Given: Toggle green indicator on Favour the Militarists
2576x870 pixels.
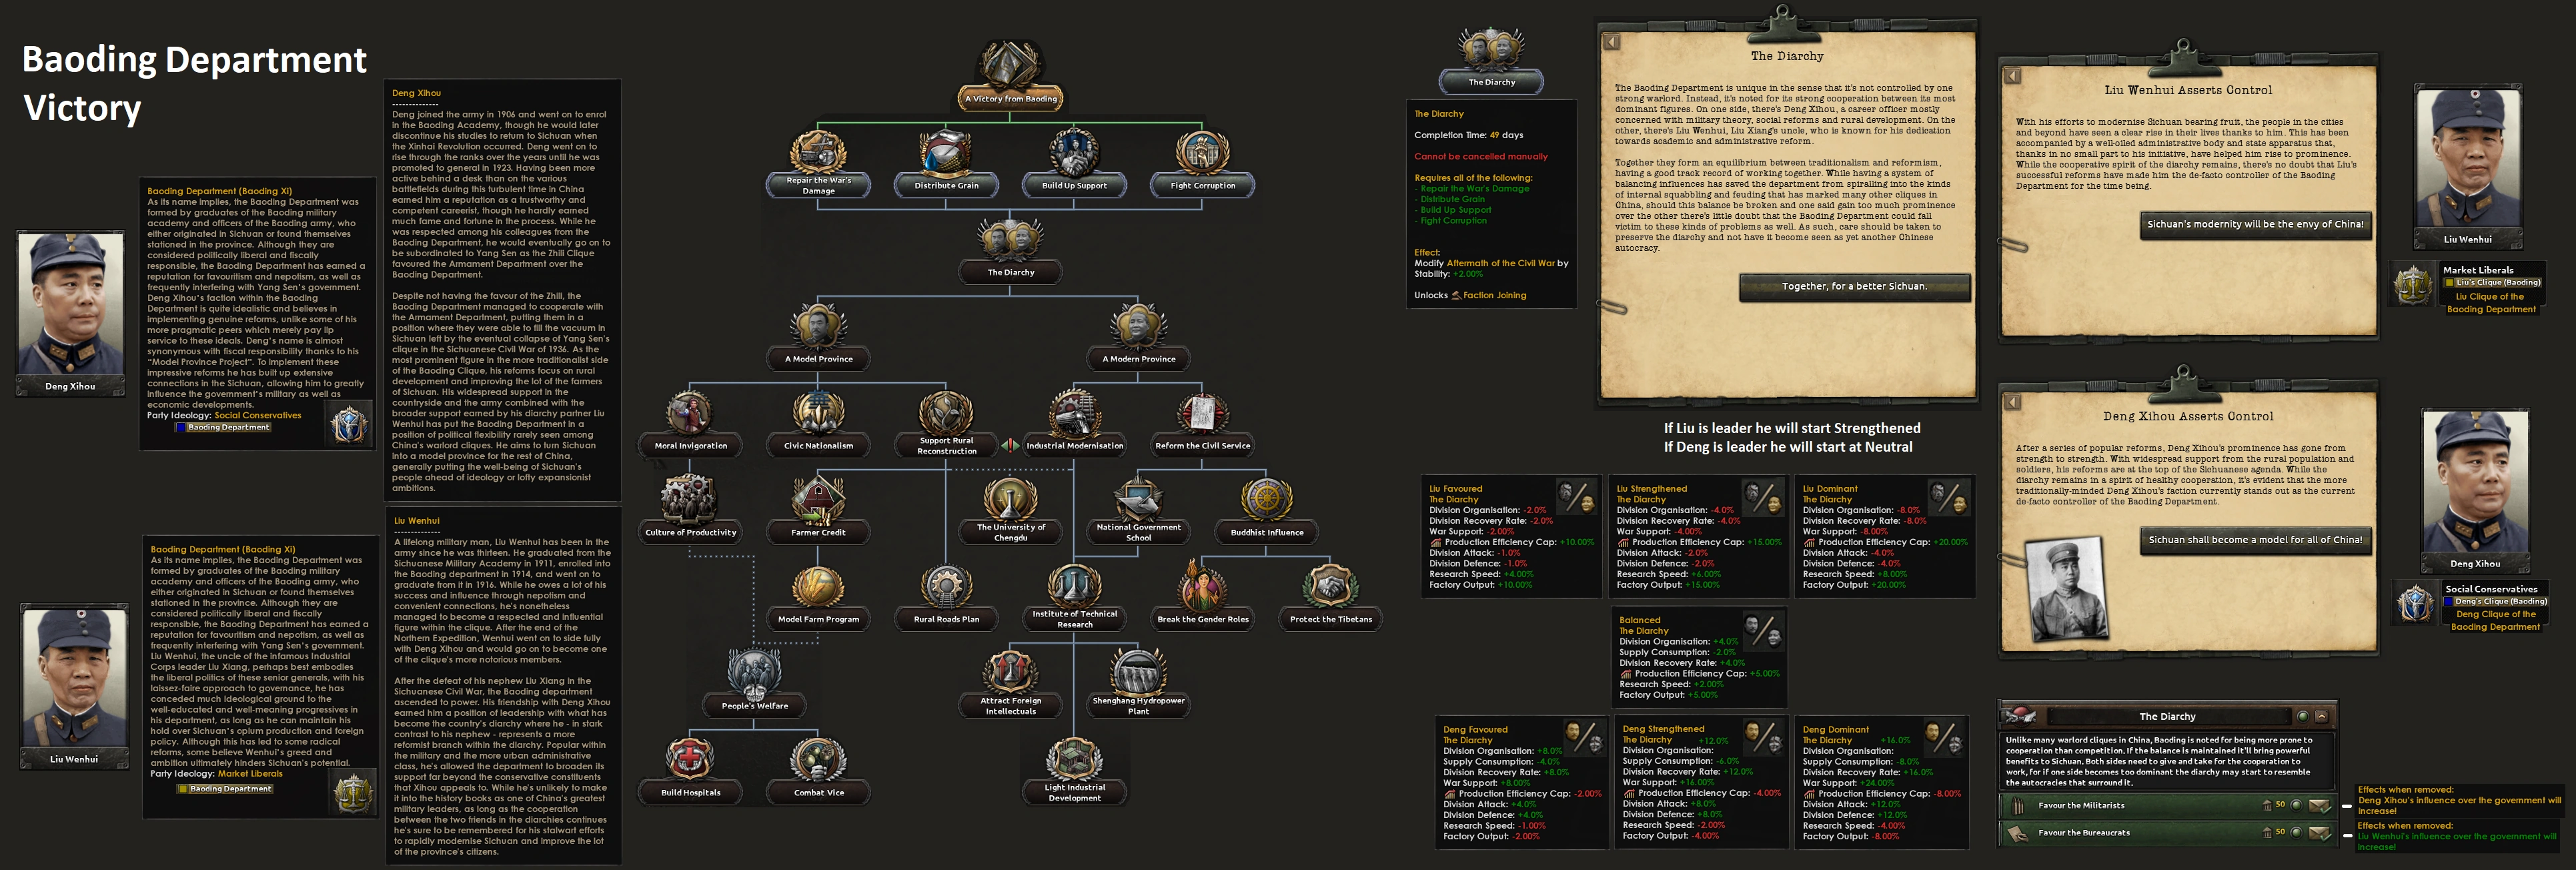Looking at the screenshot, I should pyautogui.click(x=2296, y=805).
